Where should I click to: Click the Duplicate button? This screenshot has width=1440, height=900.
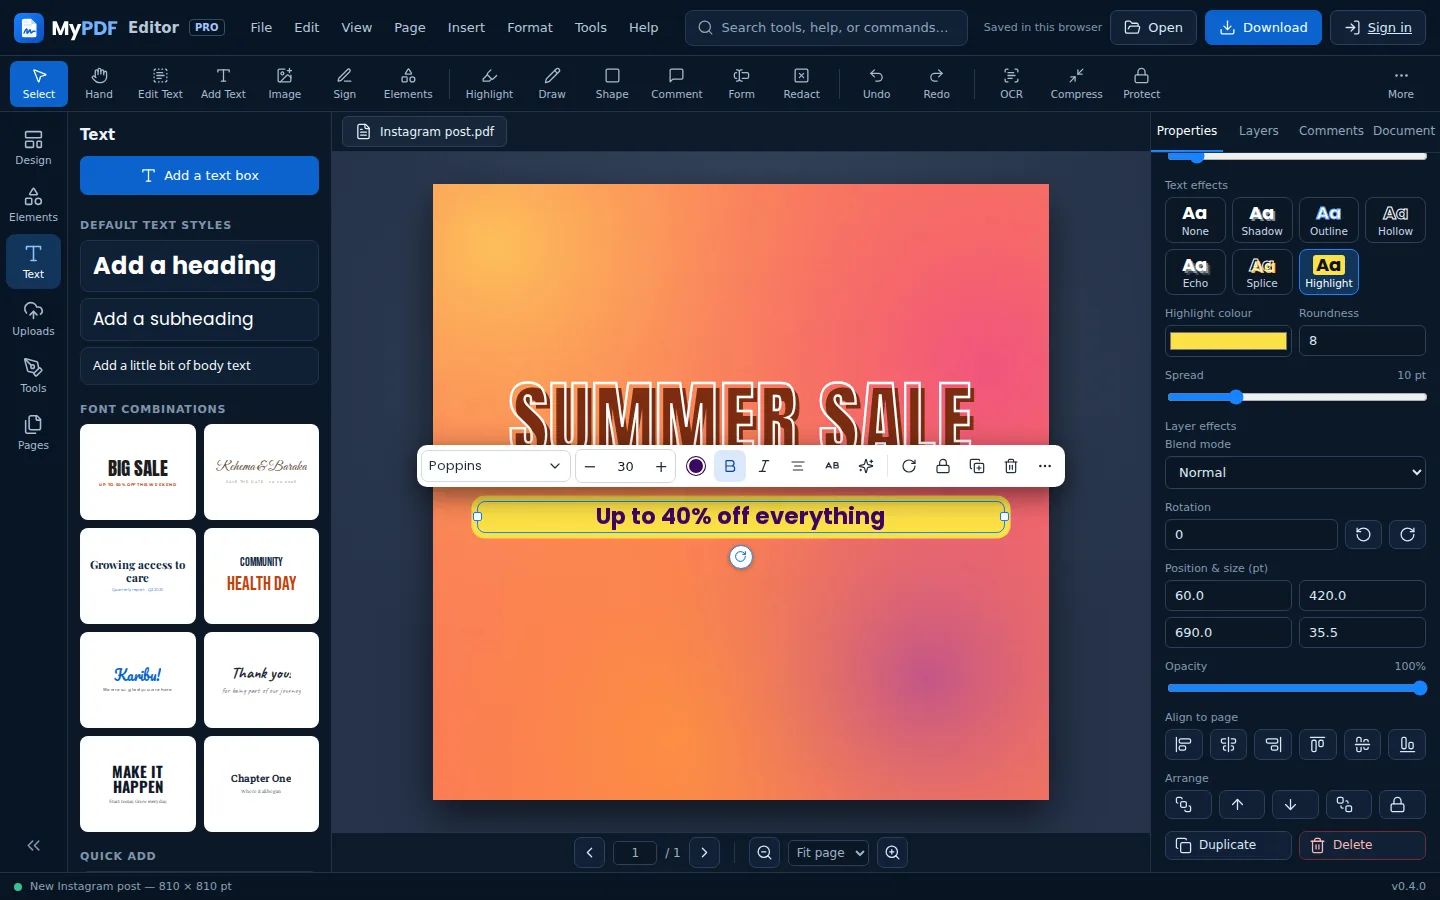(1228, 845)
